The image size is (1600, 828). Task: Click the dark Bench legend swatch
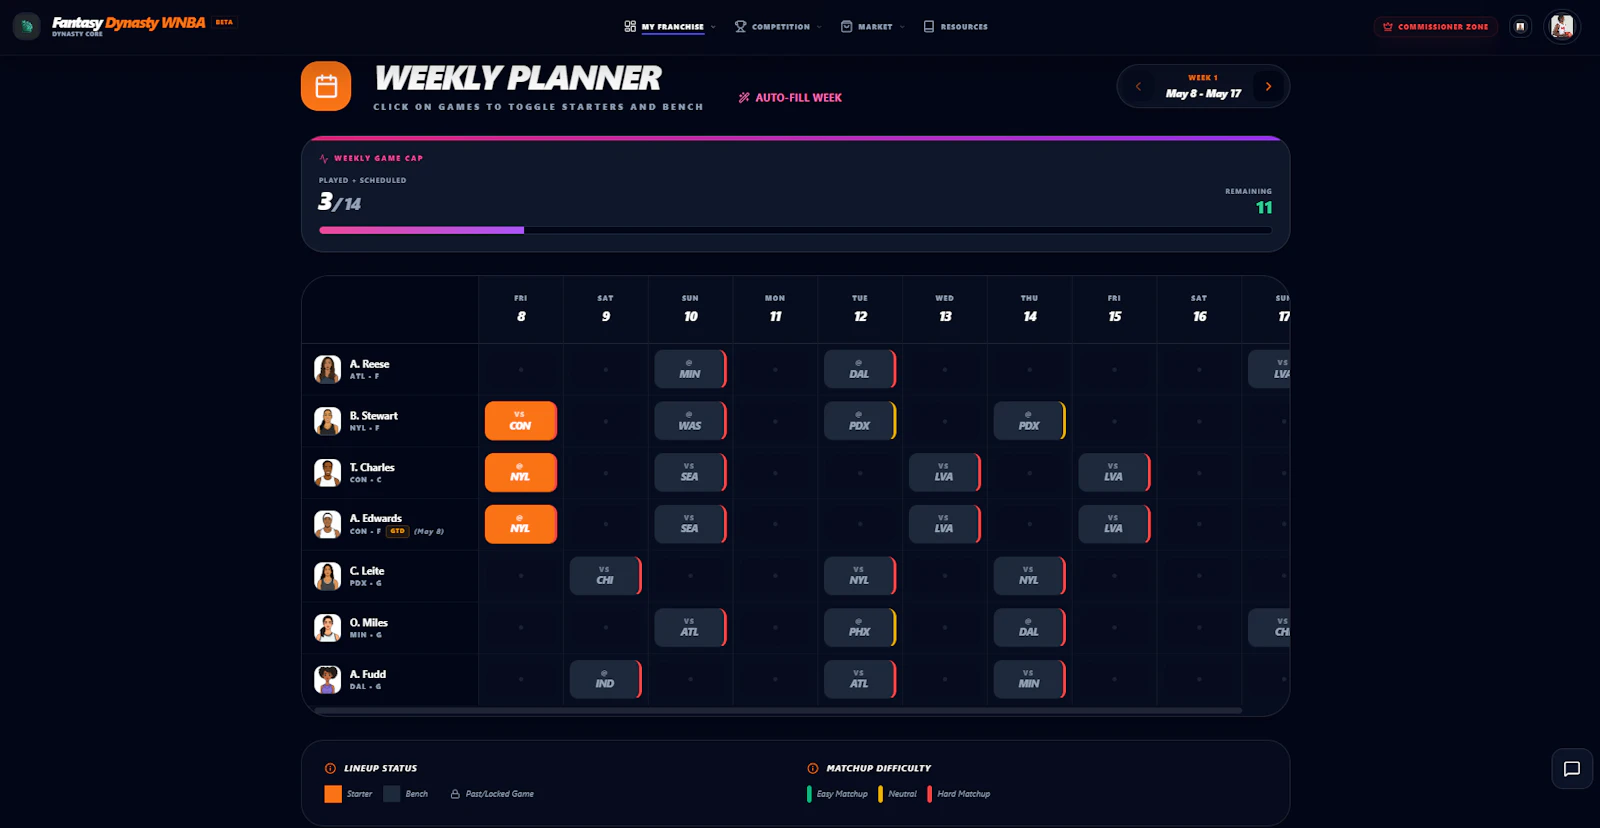coord(392,794)
